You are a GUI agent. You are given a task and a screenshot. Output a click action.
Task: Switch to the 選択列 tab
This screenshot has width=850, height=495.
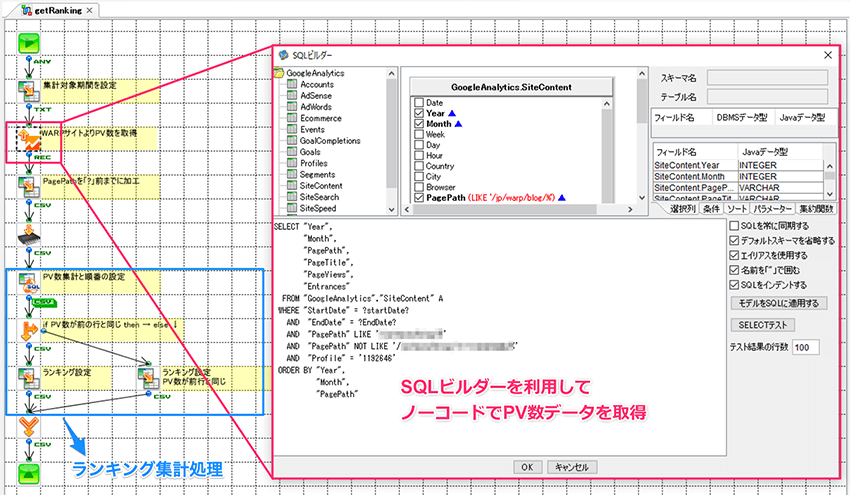coord(682,209)
